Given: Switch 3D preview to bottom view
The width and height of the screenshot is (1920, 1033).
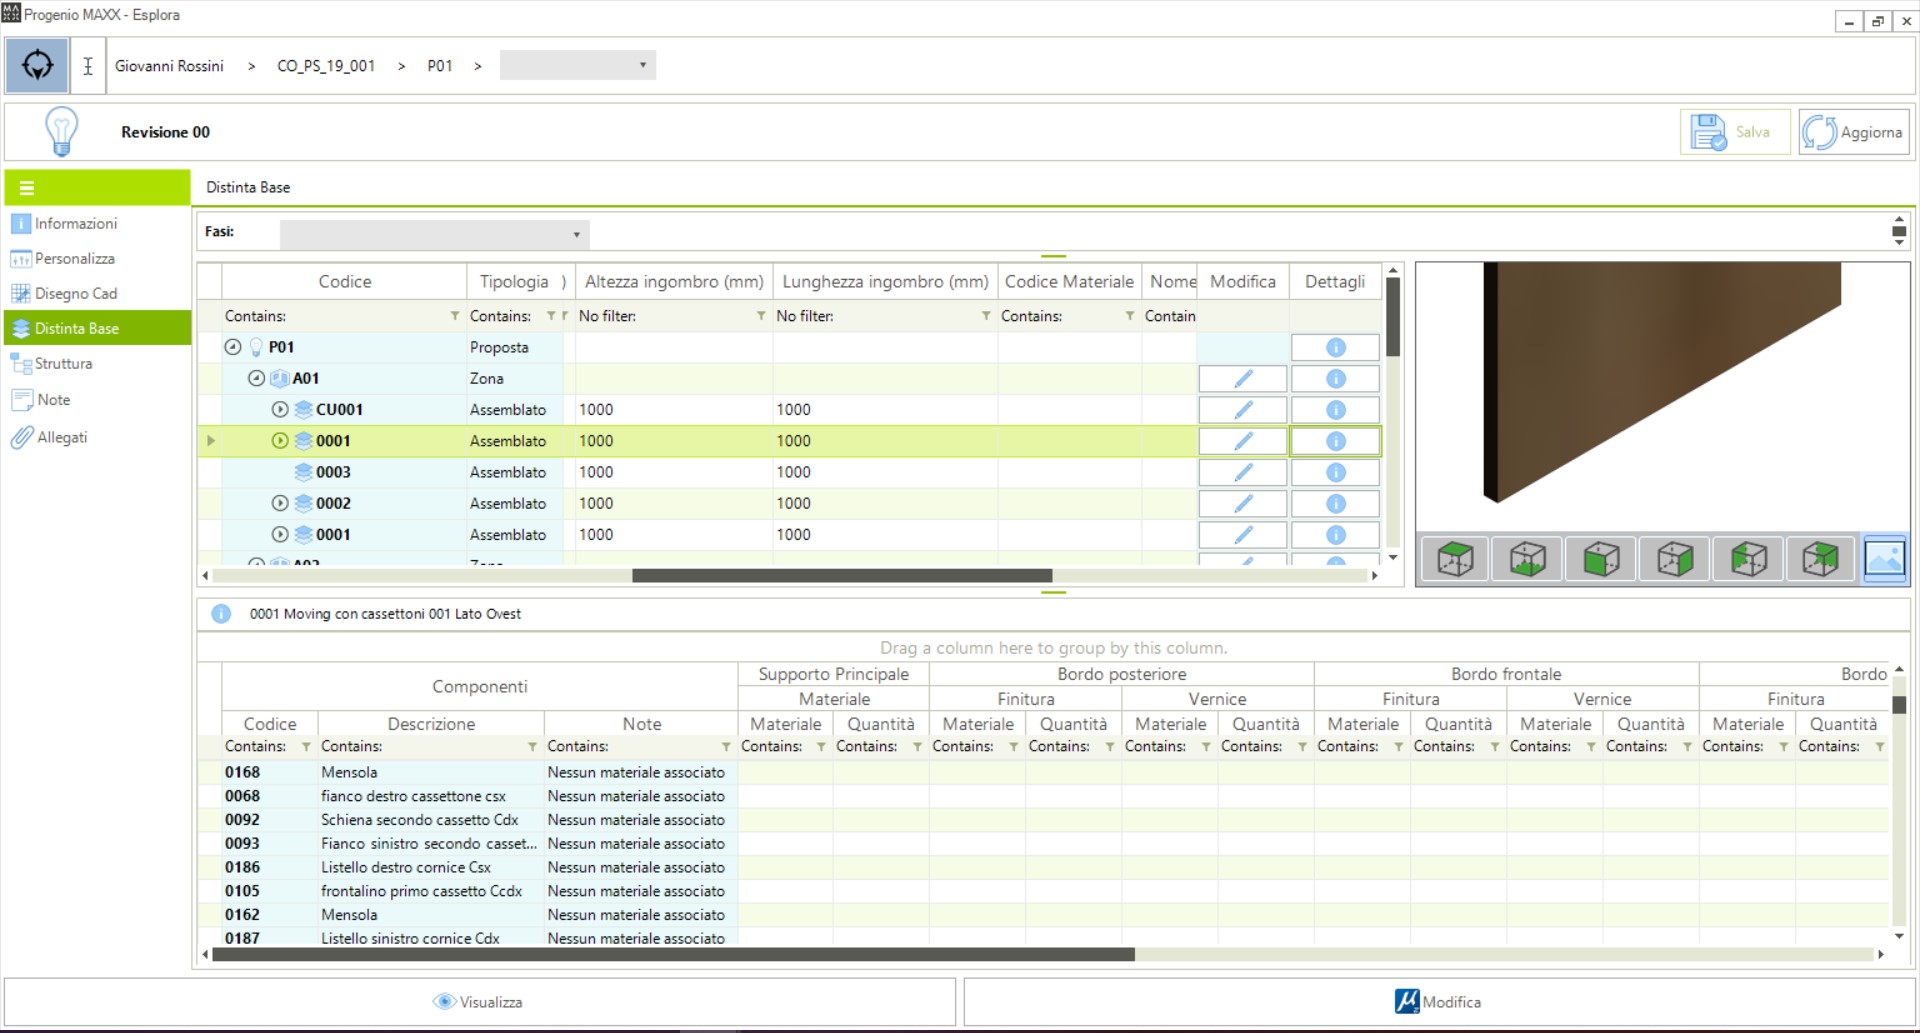Looking at the screenshot, I should pos(1528,558).
